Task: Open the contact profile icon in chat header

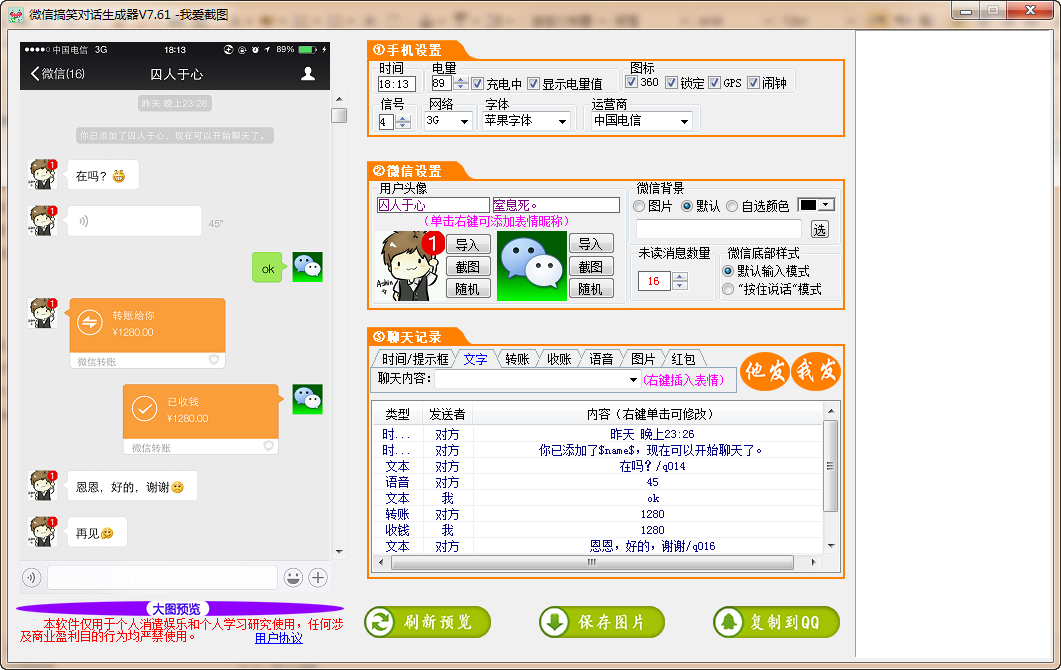Action: [308, 73]
